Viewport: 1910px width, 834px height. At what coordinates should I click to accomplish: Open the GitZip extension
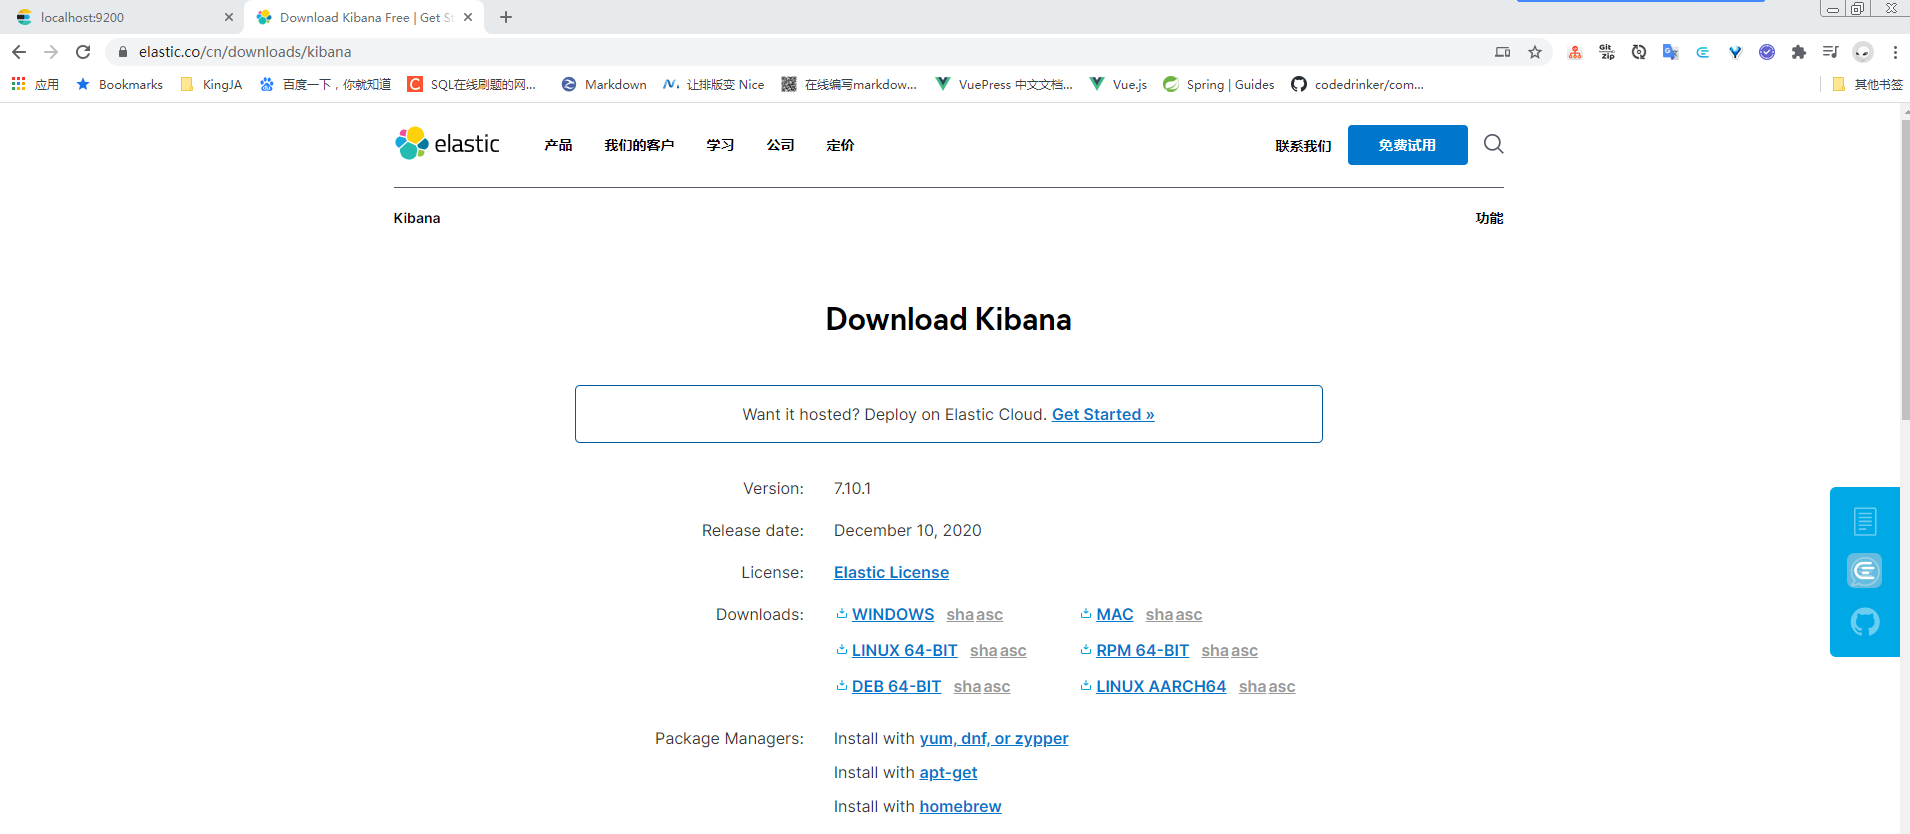pos(1607,52)
